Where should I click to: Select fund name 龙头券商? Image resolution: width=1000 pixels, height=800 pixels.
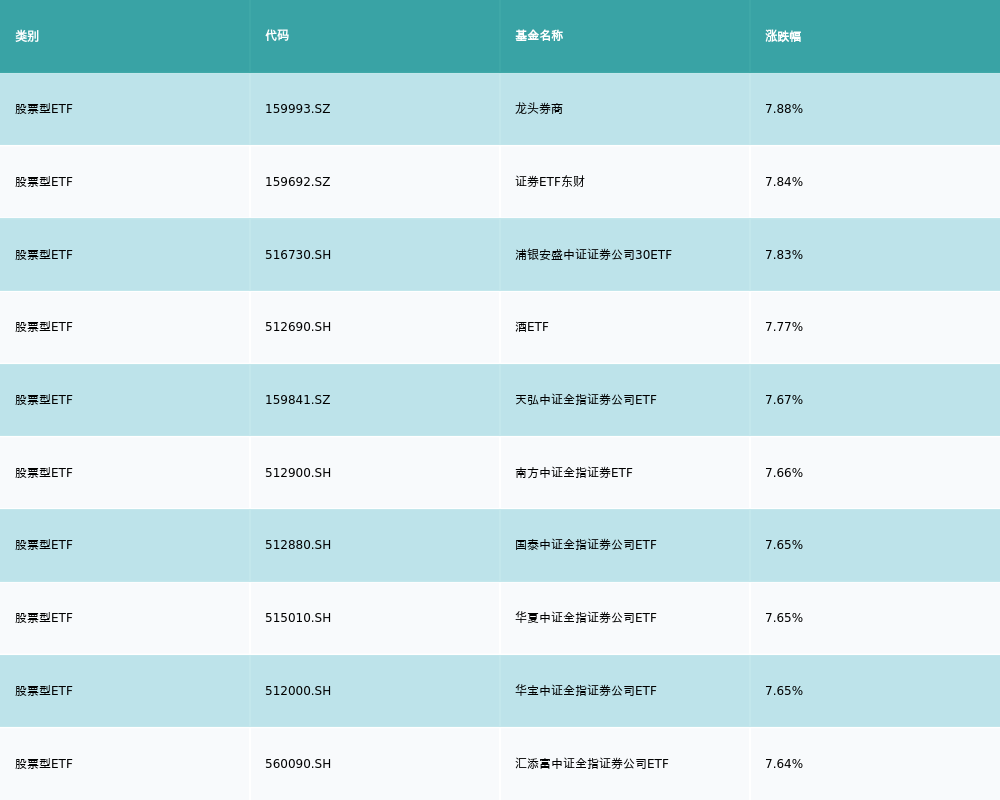pos(539,109)
